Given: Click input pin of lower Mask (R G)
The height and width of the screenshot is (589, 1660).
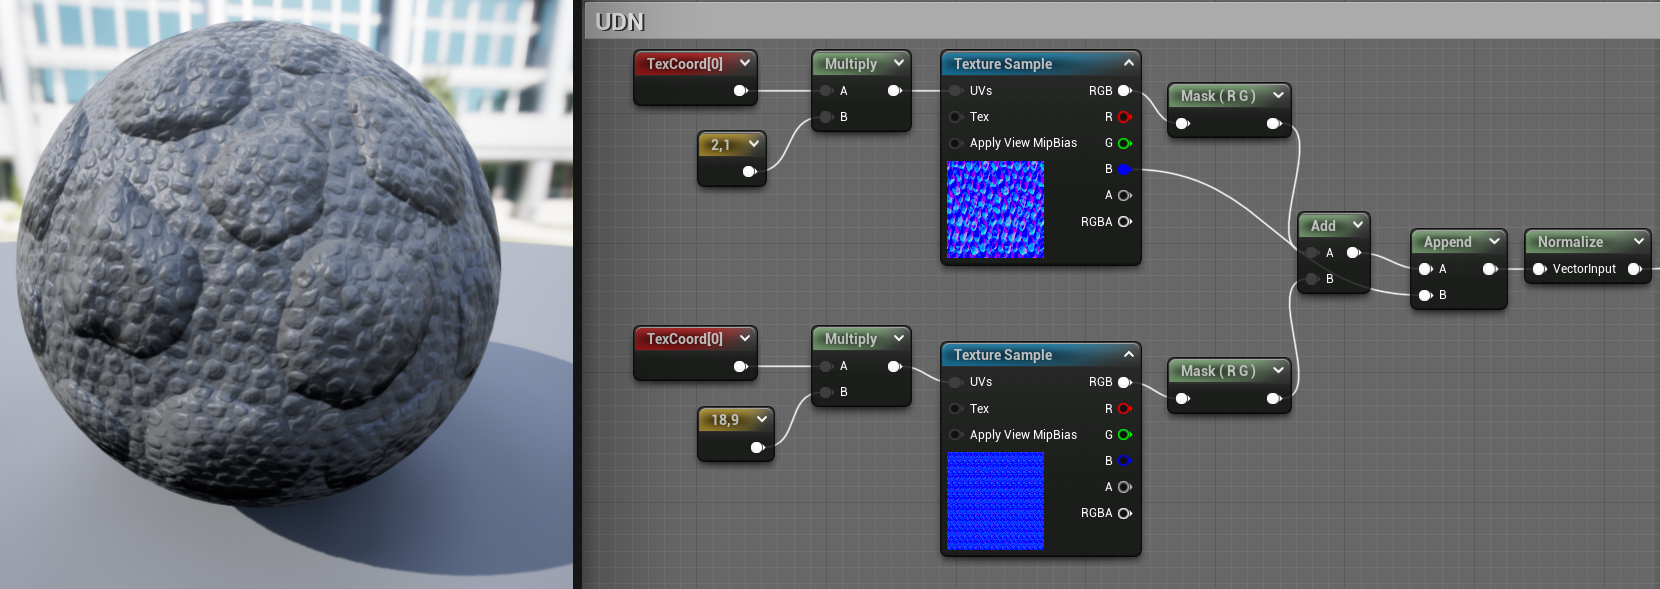Looking at the screenshot, I should click(x=1183, y=399).
